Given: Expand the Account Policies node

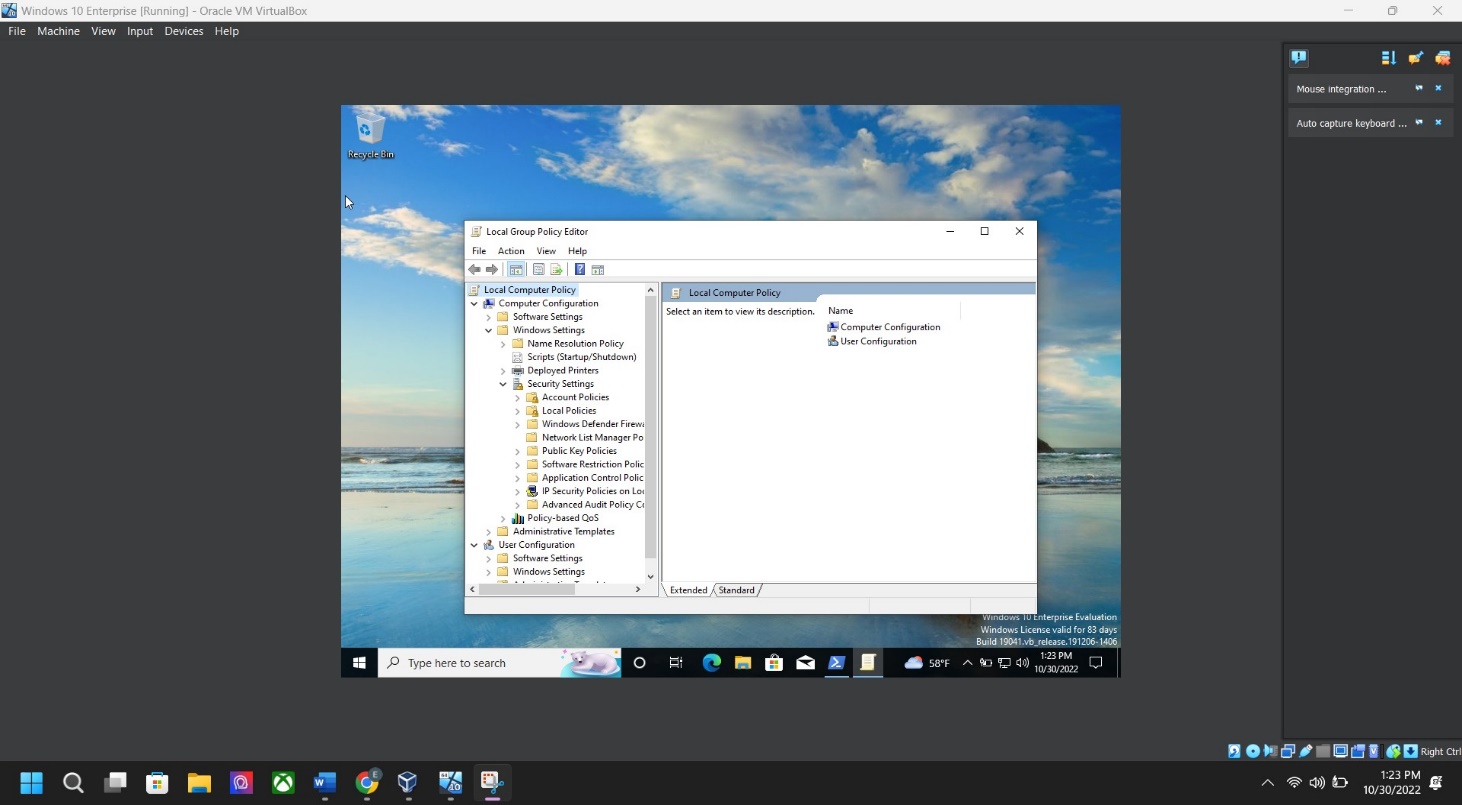Looking at the screenshot, I should click(x=517, y=398).
